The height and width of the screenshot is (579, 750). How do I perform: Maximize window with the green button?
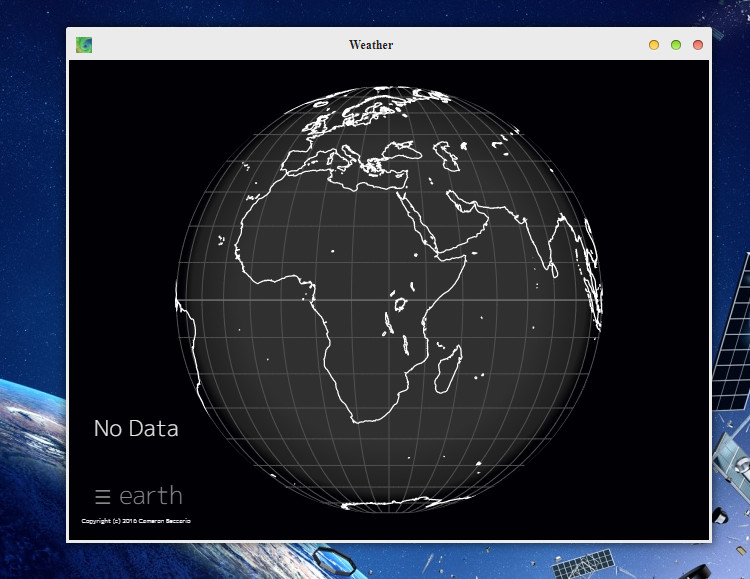click(676, 45)
